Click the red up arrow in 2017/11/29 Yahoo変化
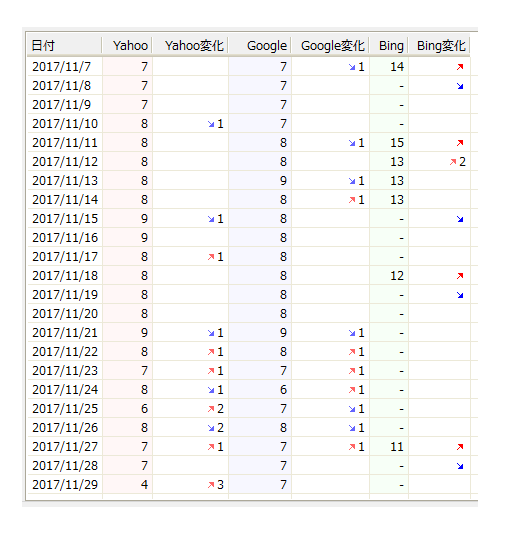This screenshot has width=520, height=545. coord(211,485)
